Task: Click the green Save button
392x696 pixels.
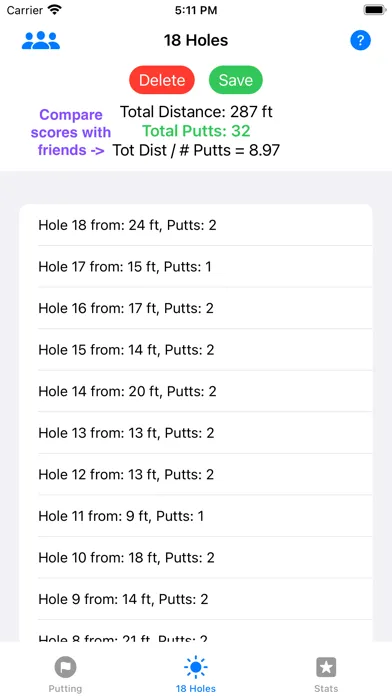Action: (236, 80)
